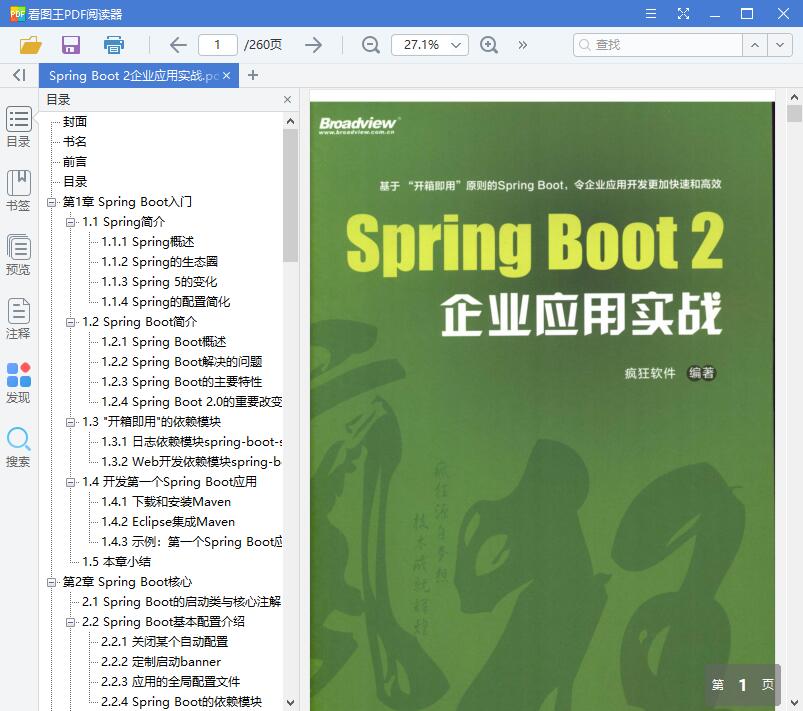Find previous search result arrow
This screenshot has width=803, height=711.
(754, 45)
